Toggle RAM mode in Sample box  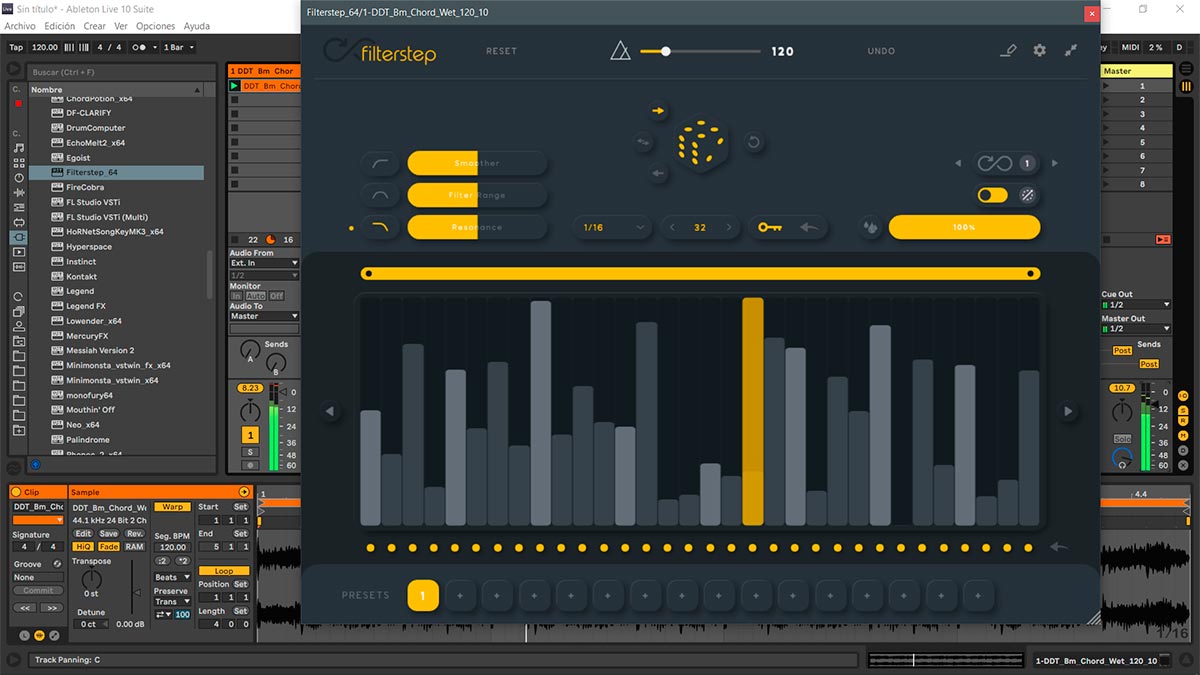point(134,547)
